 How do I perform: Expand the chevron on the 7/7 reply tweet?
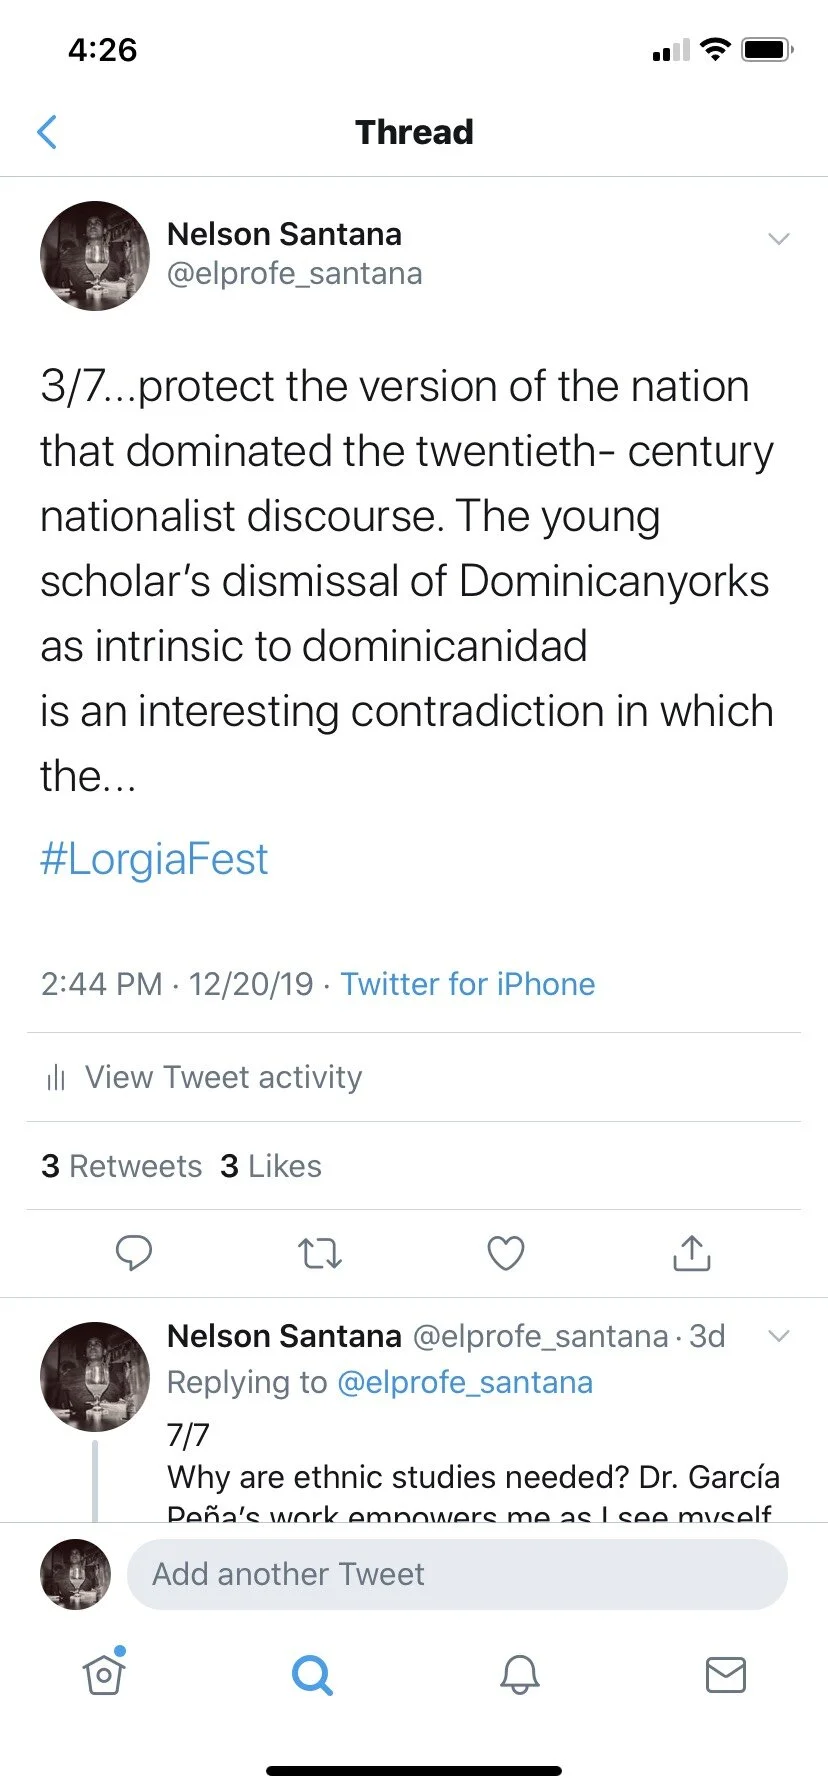(x=779, y=1336)
